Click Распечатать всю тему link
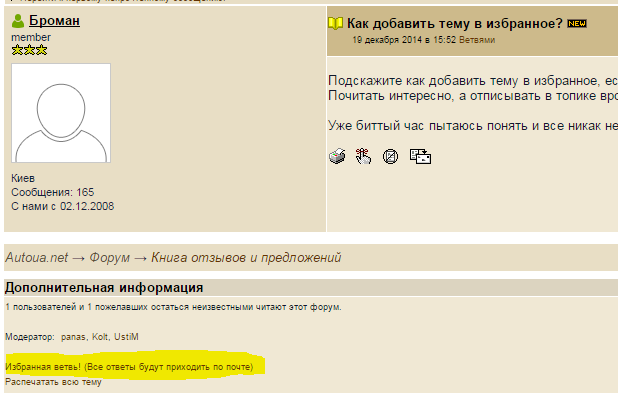The width and height of the screenshot is (618, 393). [x=53, y=382]
